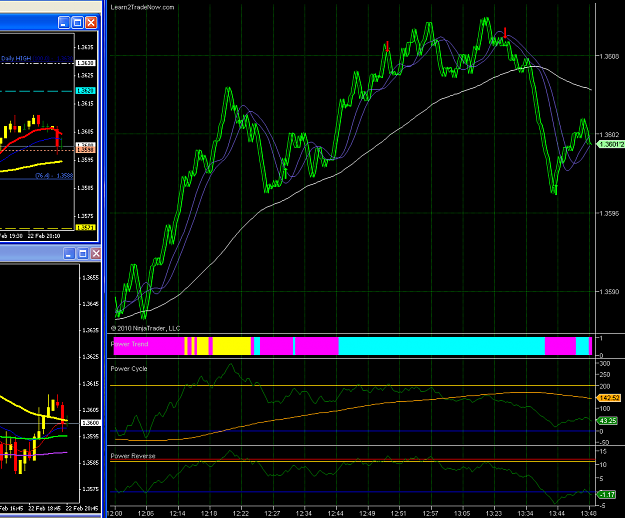Image resolution: width=625 pixels, height=518 pixels.
Task: Select the 1.36012 current price marker
Action: 611,144
